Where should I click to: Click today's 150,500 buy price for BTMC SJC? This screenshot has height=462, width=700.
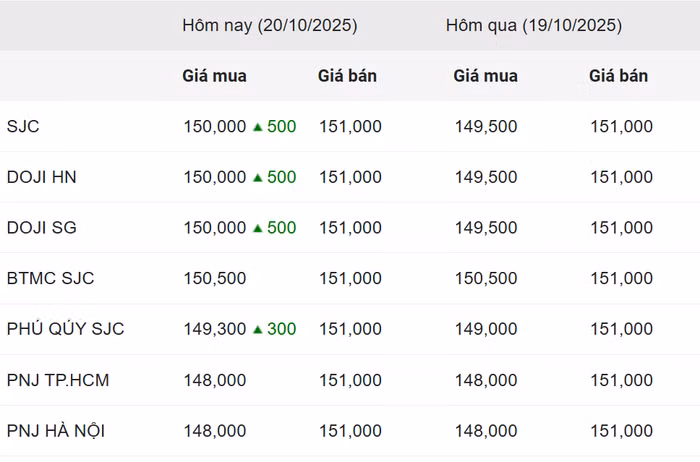point(215,278)
